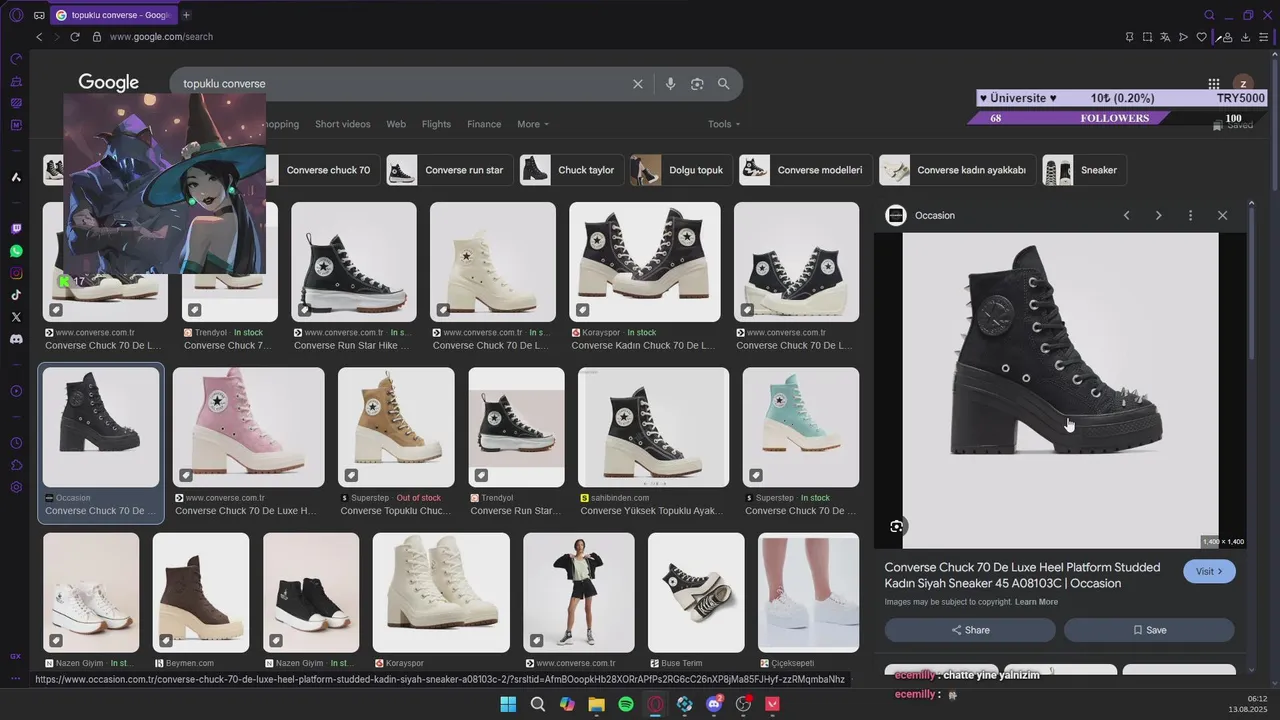The image size is (1280, 720).
Task: Open the Learn More copyright link
Action: coord(1036,602)
